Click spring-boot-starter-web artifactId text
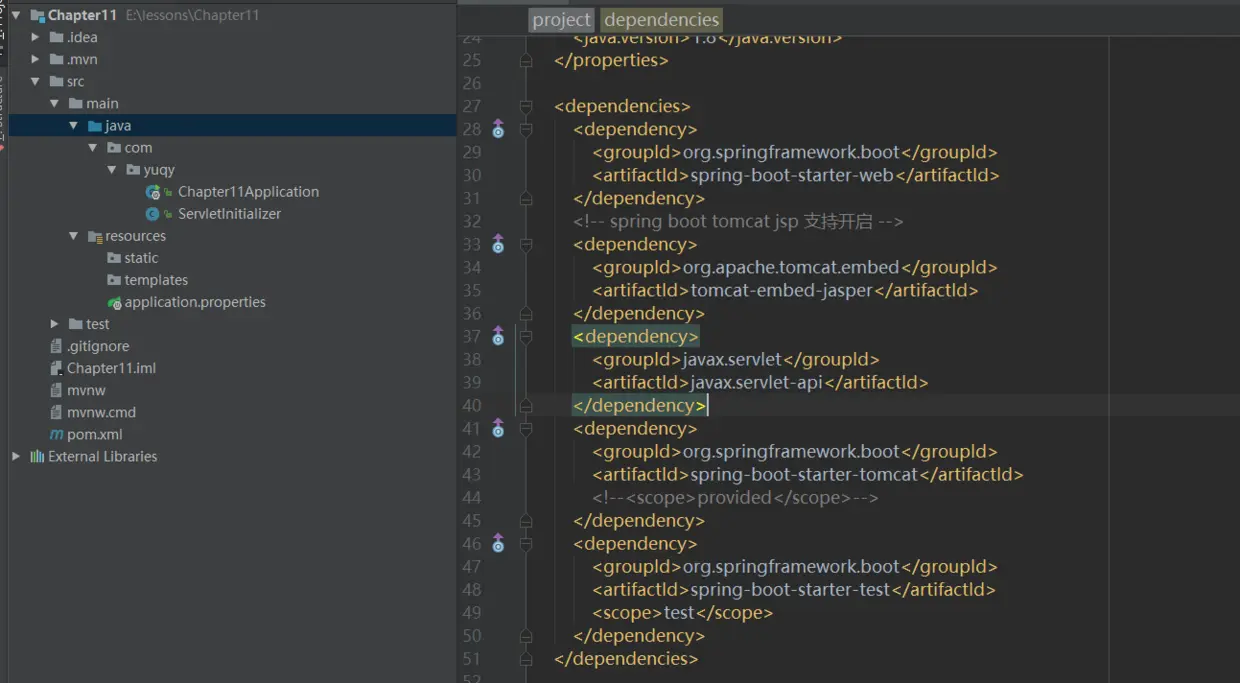This screenshot has height=683, width=1240. tap(792, 175)
